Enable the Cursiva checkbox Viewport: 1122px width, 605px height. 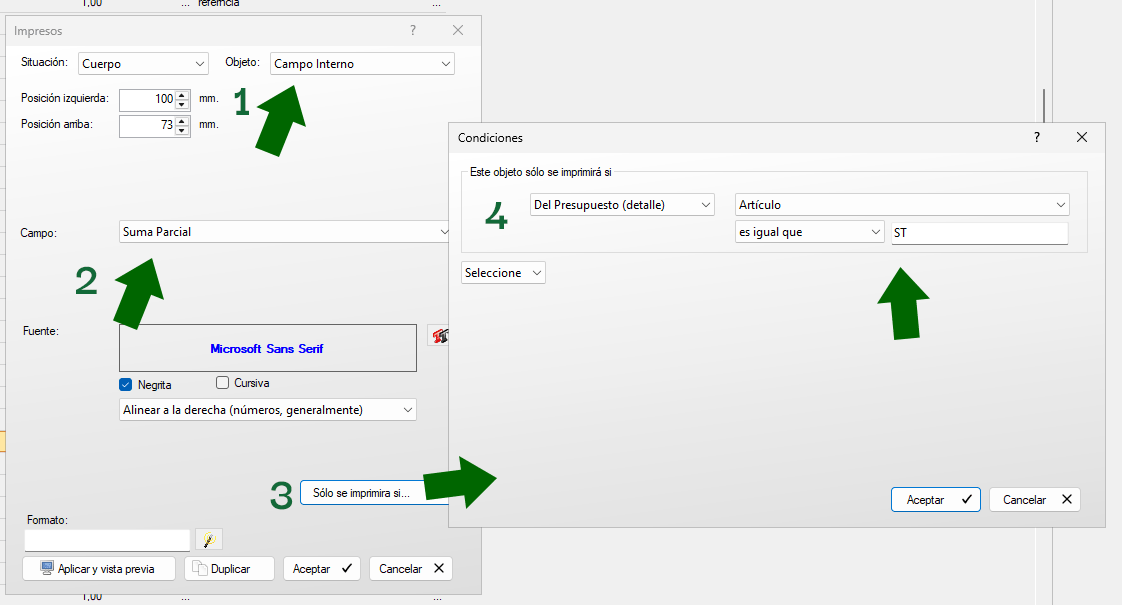point(223,383)
